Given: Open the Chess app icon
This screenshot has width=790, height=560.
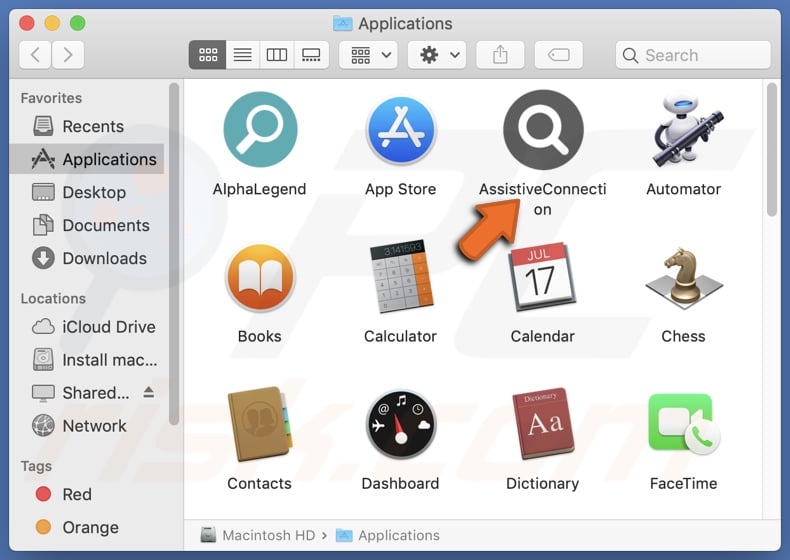Looking at the screenshot, I should [684, 278].
